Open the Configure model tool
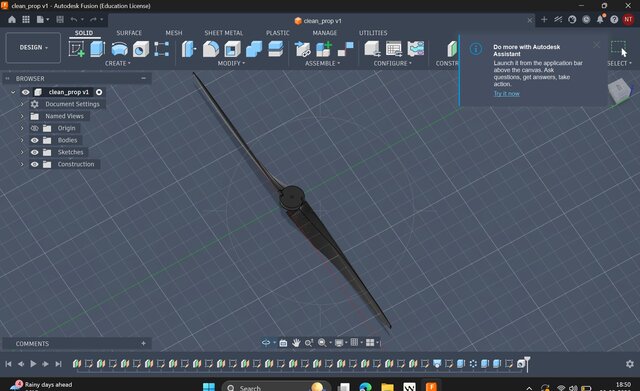This screenshot has height=391, width=640. (372, 49)
